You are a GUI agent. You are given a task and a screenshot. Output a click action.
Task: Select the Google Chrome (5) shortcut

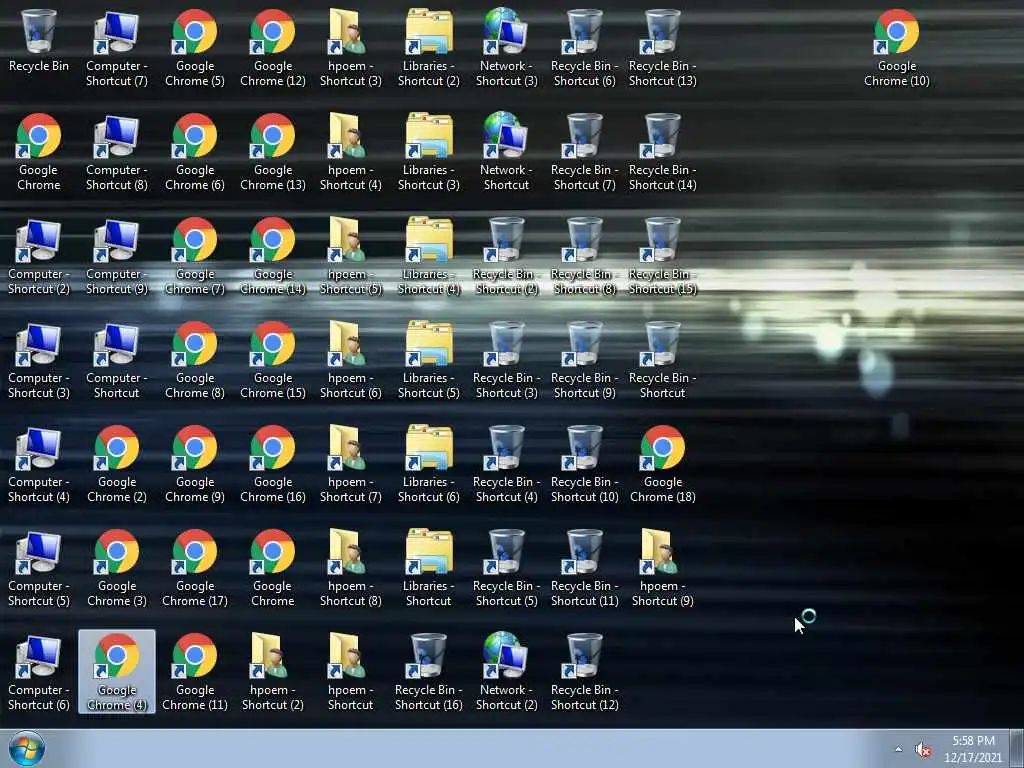195,48
